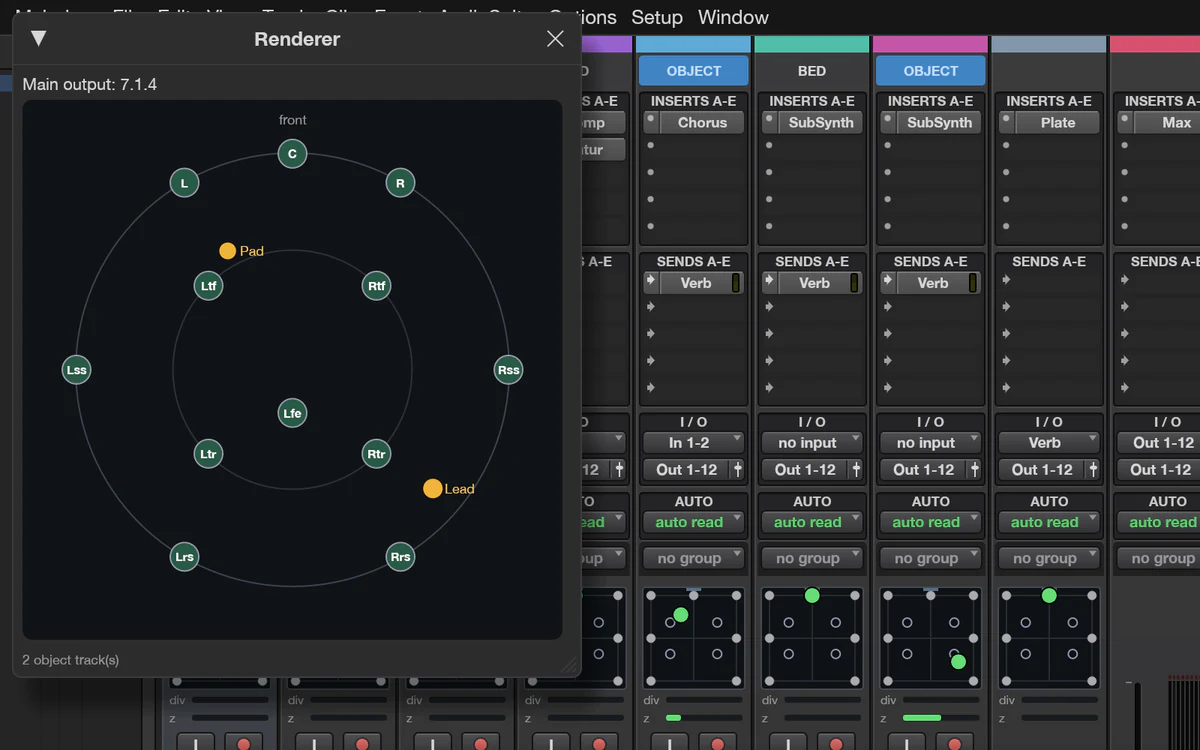Bypass the Plate insert using its dot

point(1006,120)
